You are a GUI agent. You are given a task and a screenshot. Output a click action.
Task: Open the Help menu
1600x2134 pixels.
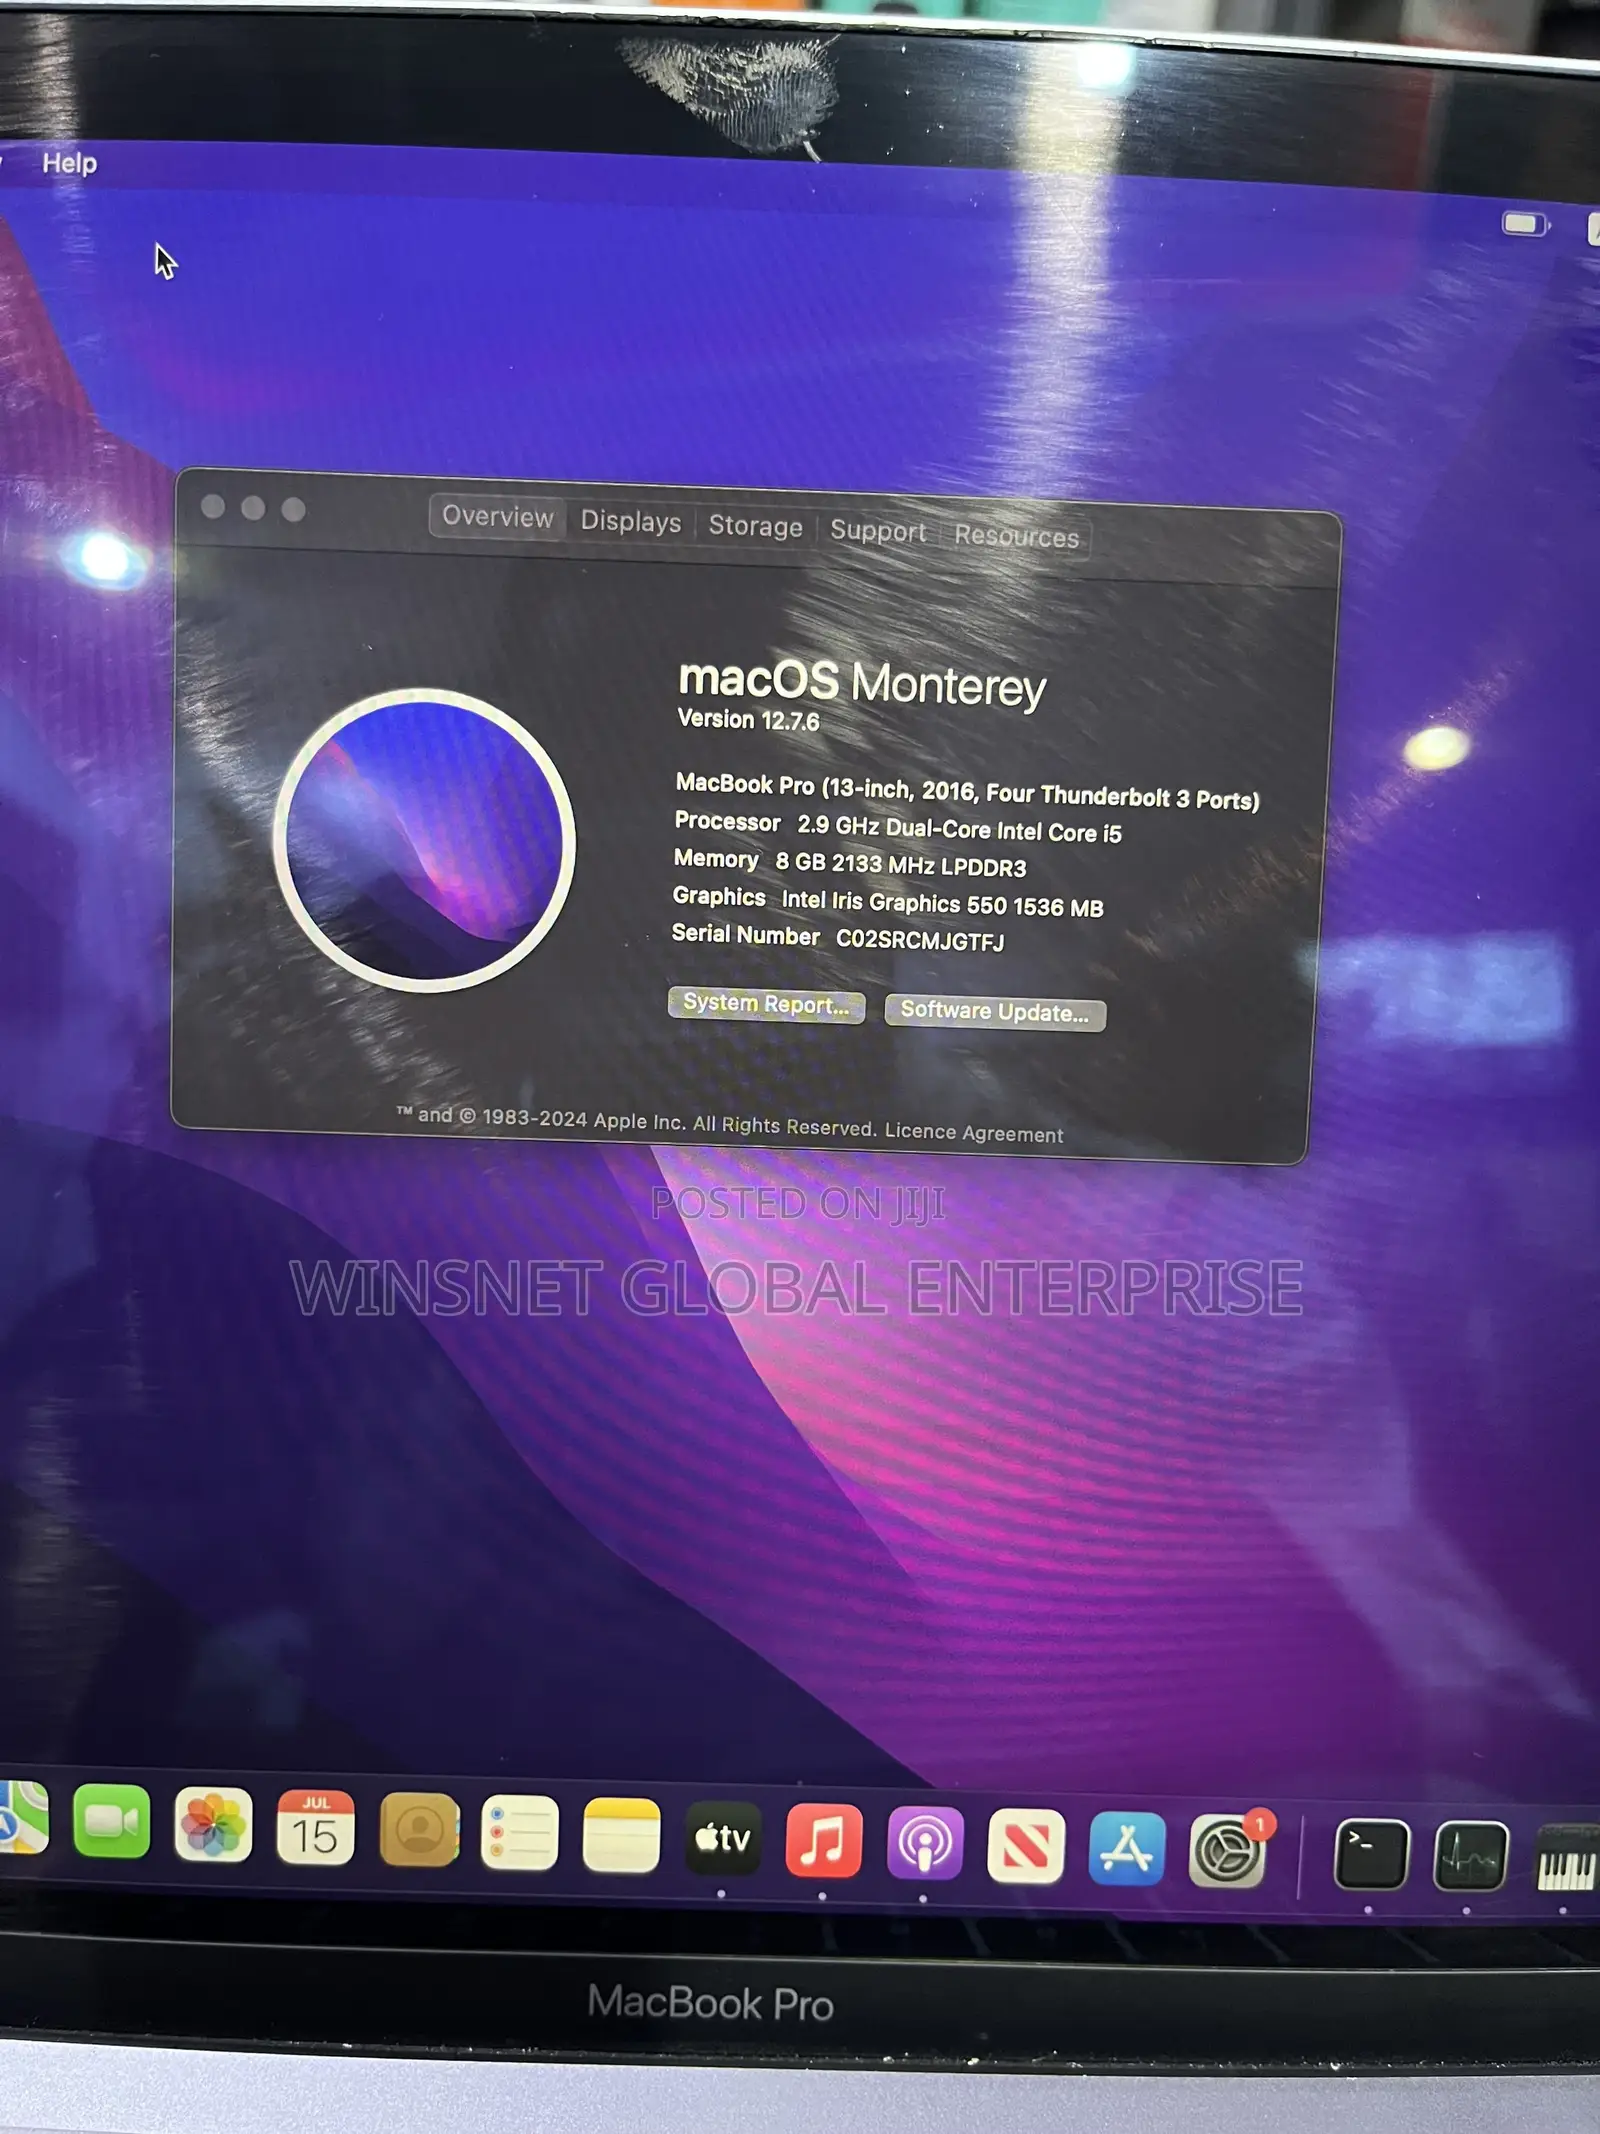(69, 163)
